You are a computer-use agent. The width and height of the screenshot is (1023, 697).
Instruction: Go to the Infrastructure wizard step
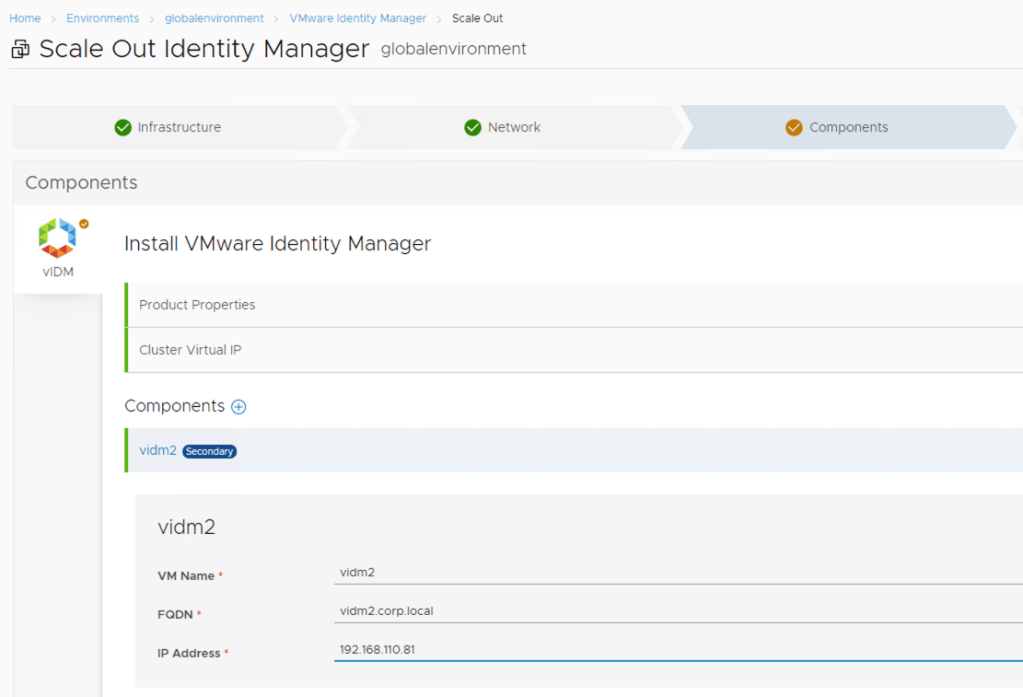tap(179, 127)
